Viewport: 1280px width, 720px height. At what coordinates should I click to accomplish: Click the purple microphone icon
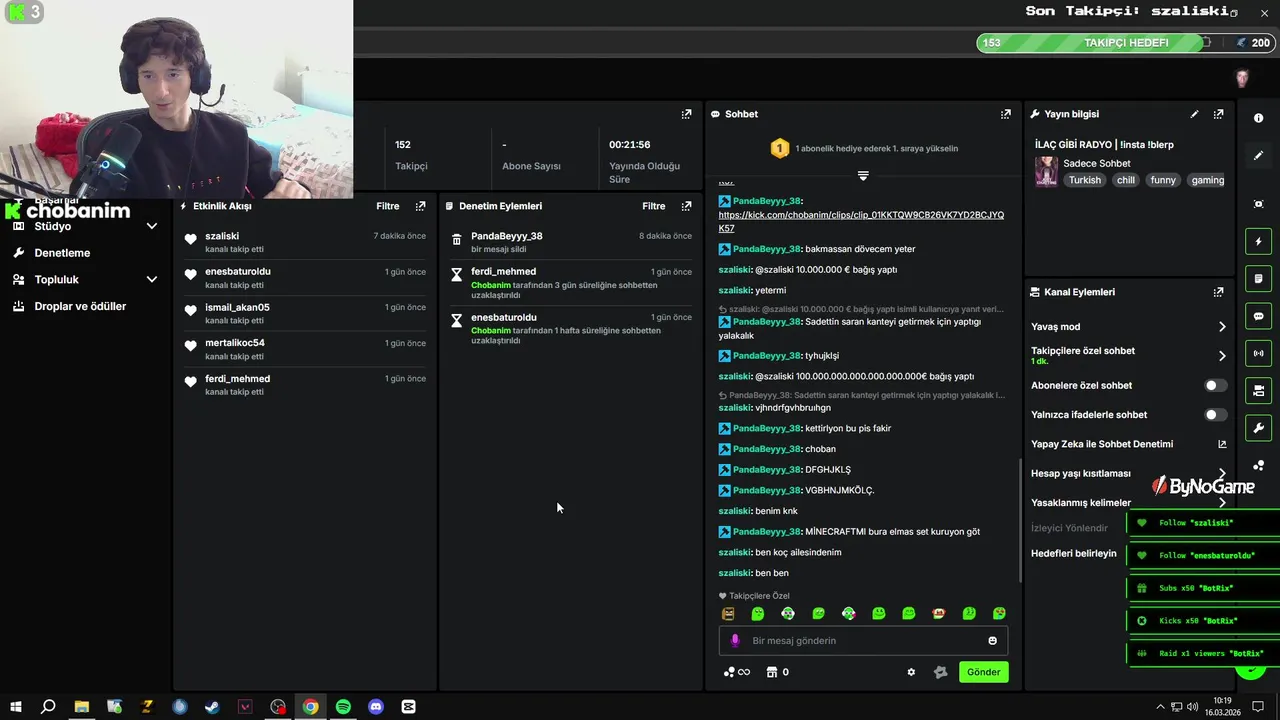tap(735, 640)
